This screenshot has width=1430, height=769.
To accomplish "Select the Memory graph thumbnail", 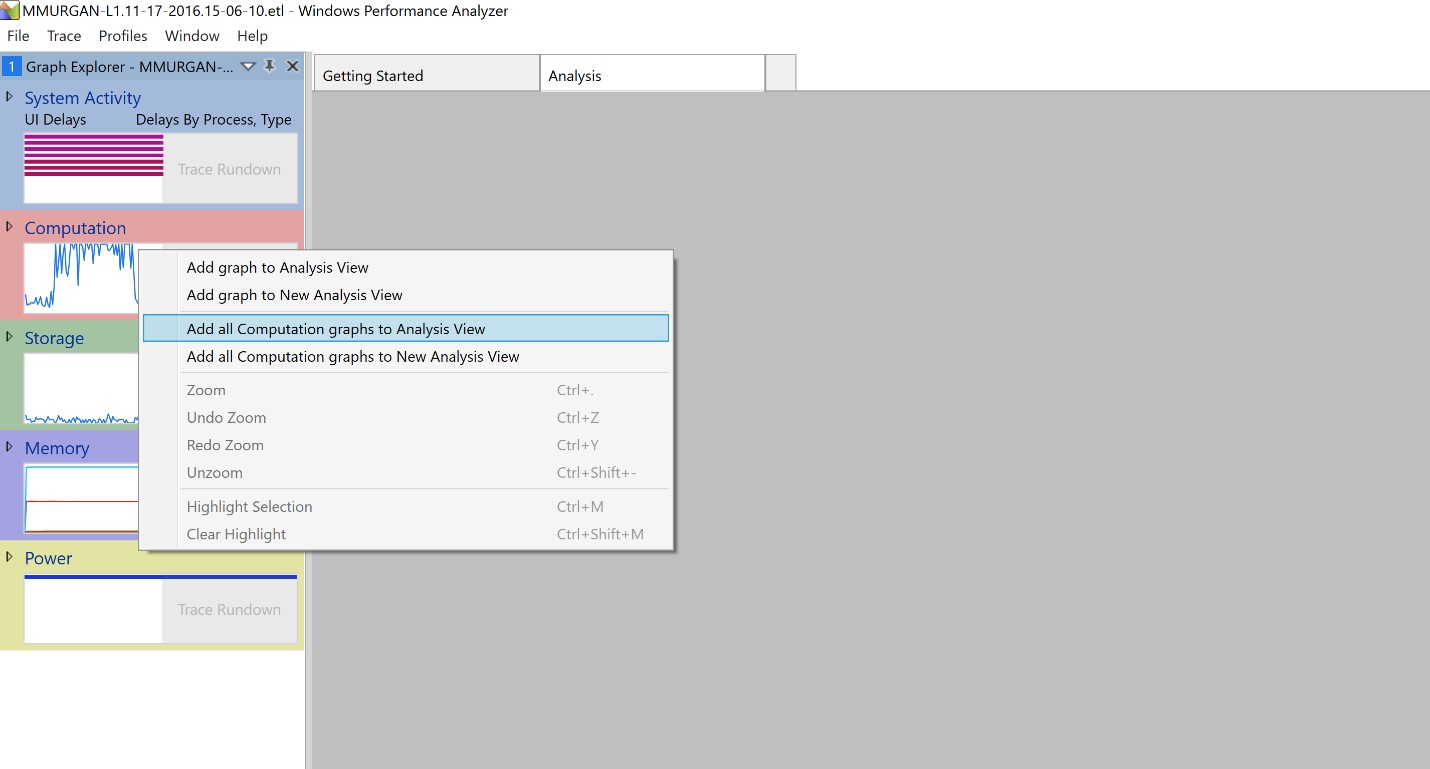I will click(x=81, y=498).
